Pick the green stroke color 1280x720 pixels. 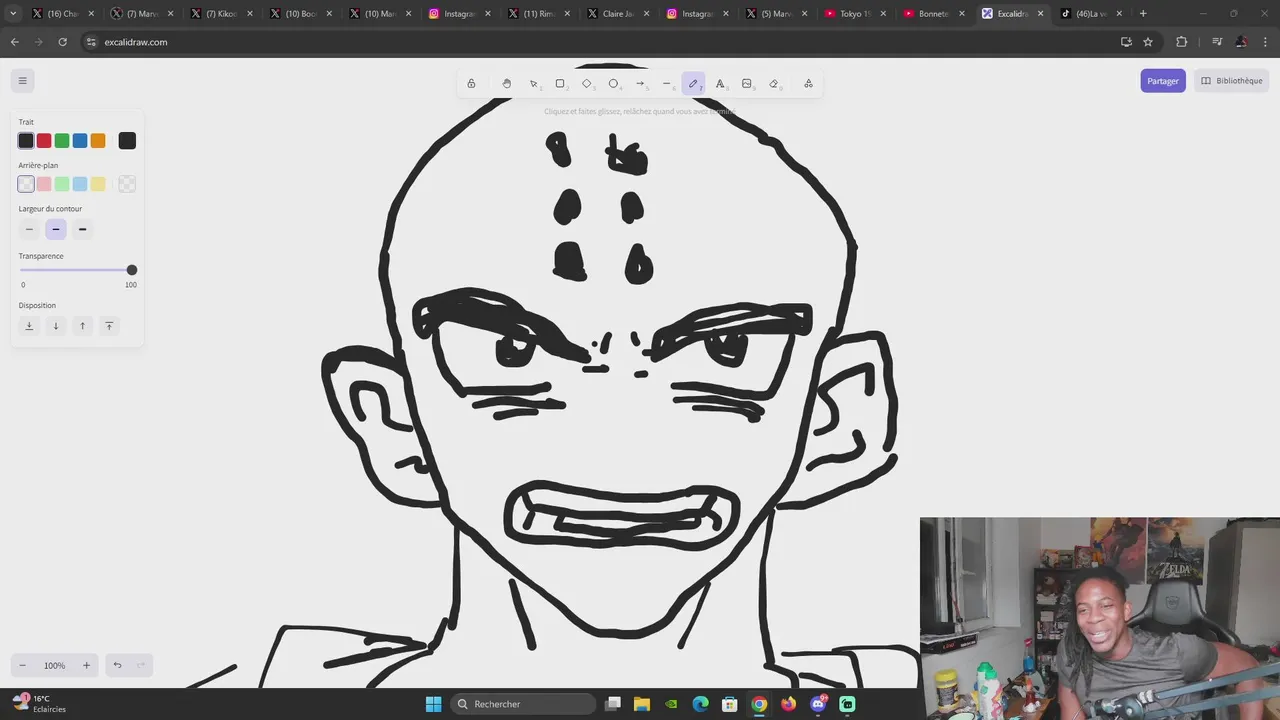tap(62, 141)
